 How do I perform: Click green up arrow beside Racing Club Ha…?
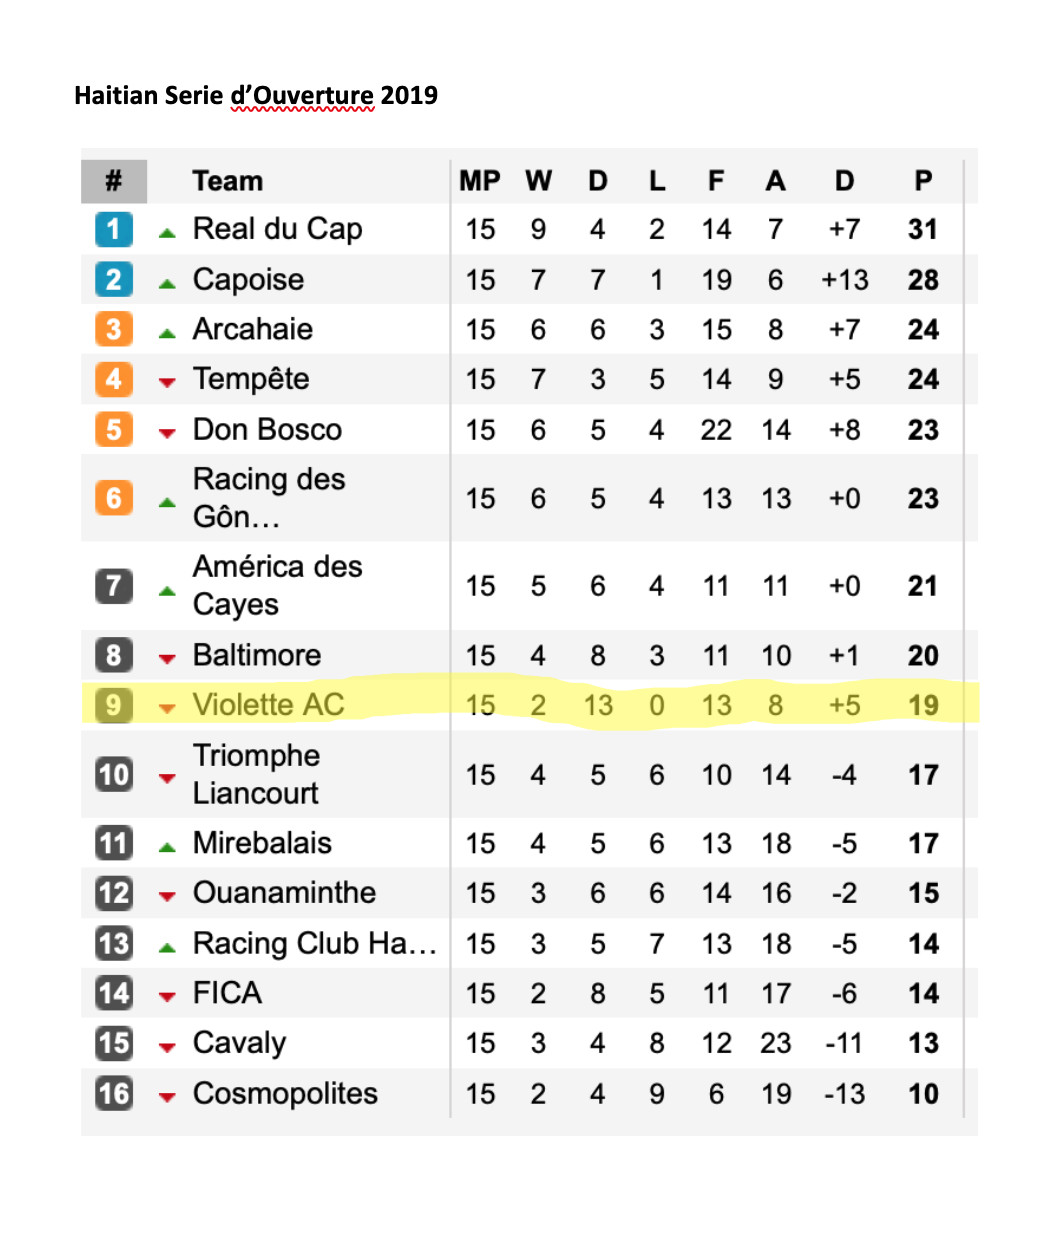pyautogui.click(x=167, y=947)
